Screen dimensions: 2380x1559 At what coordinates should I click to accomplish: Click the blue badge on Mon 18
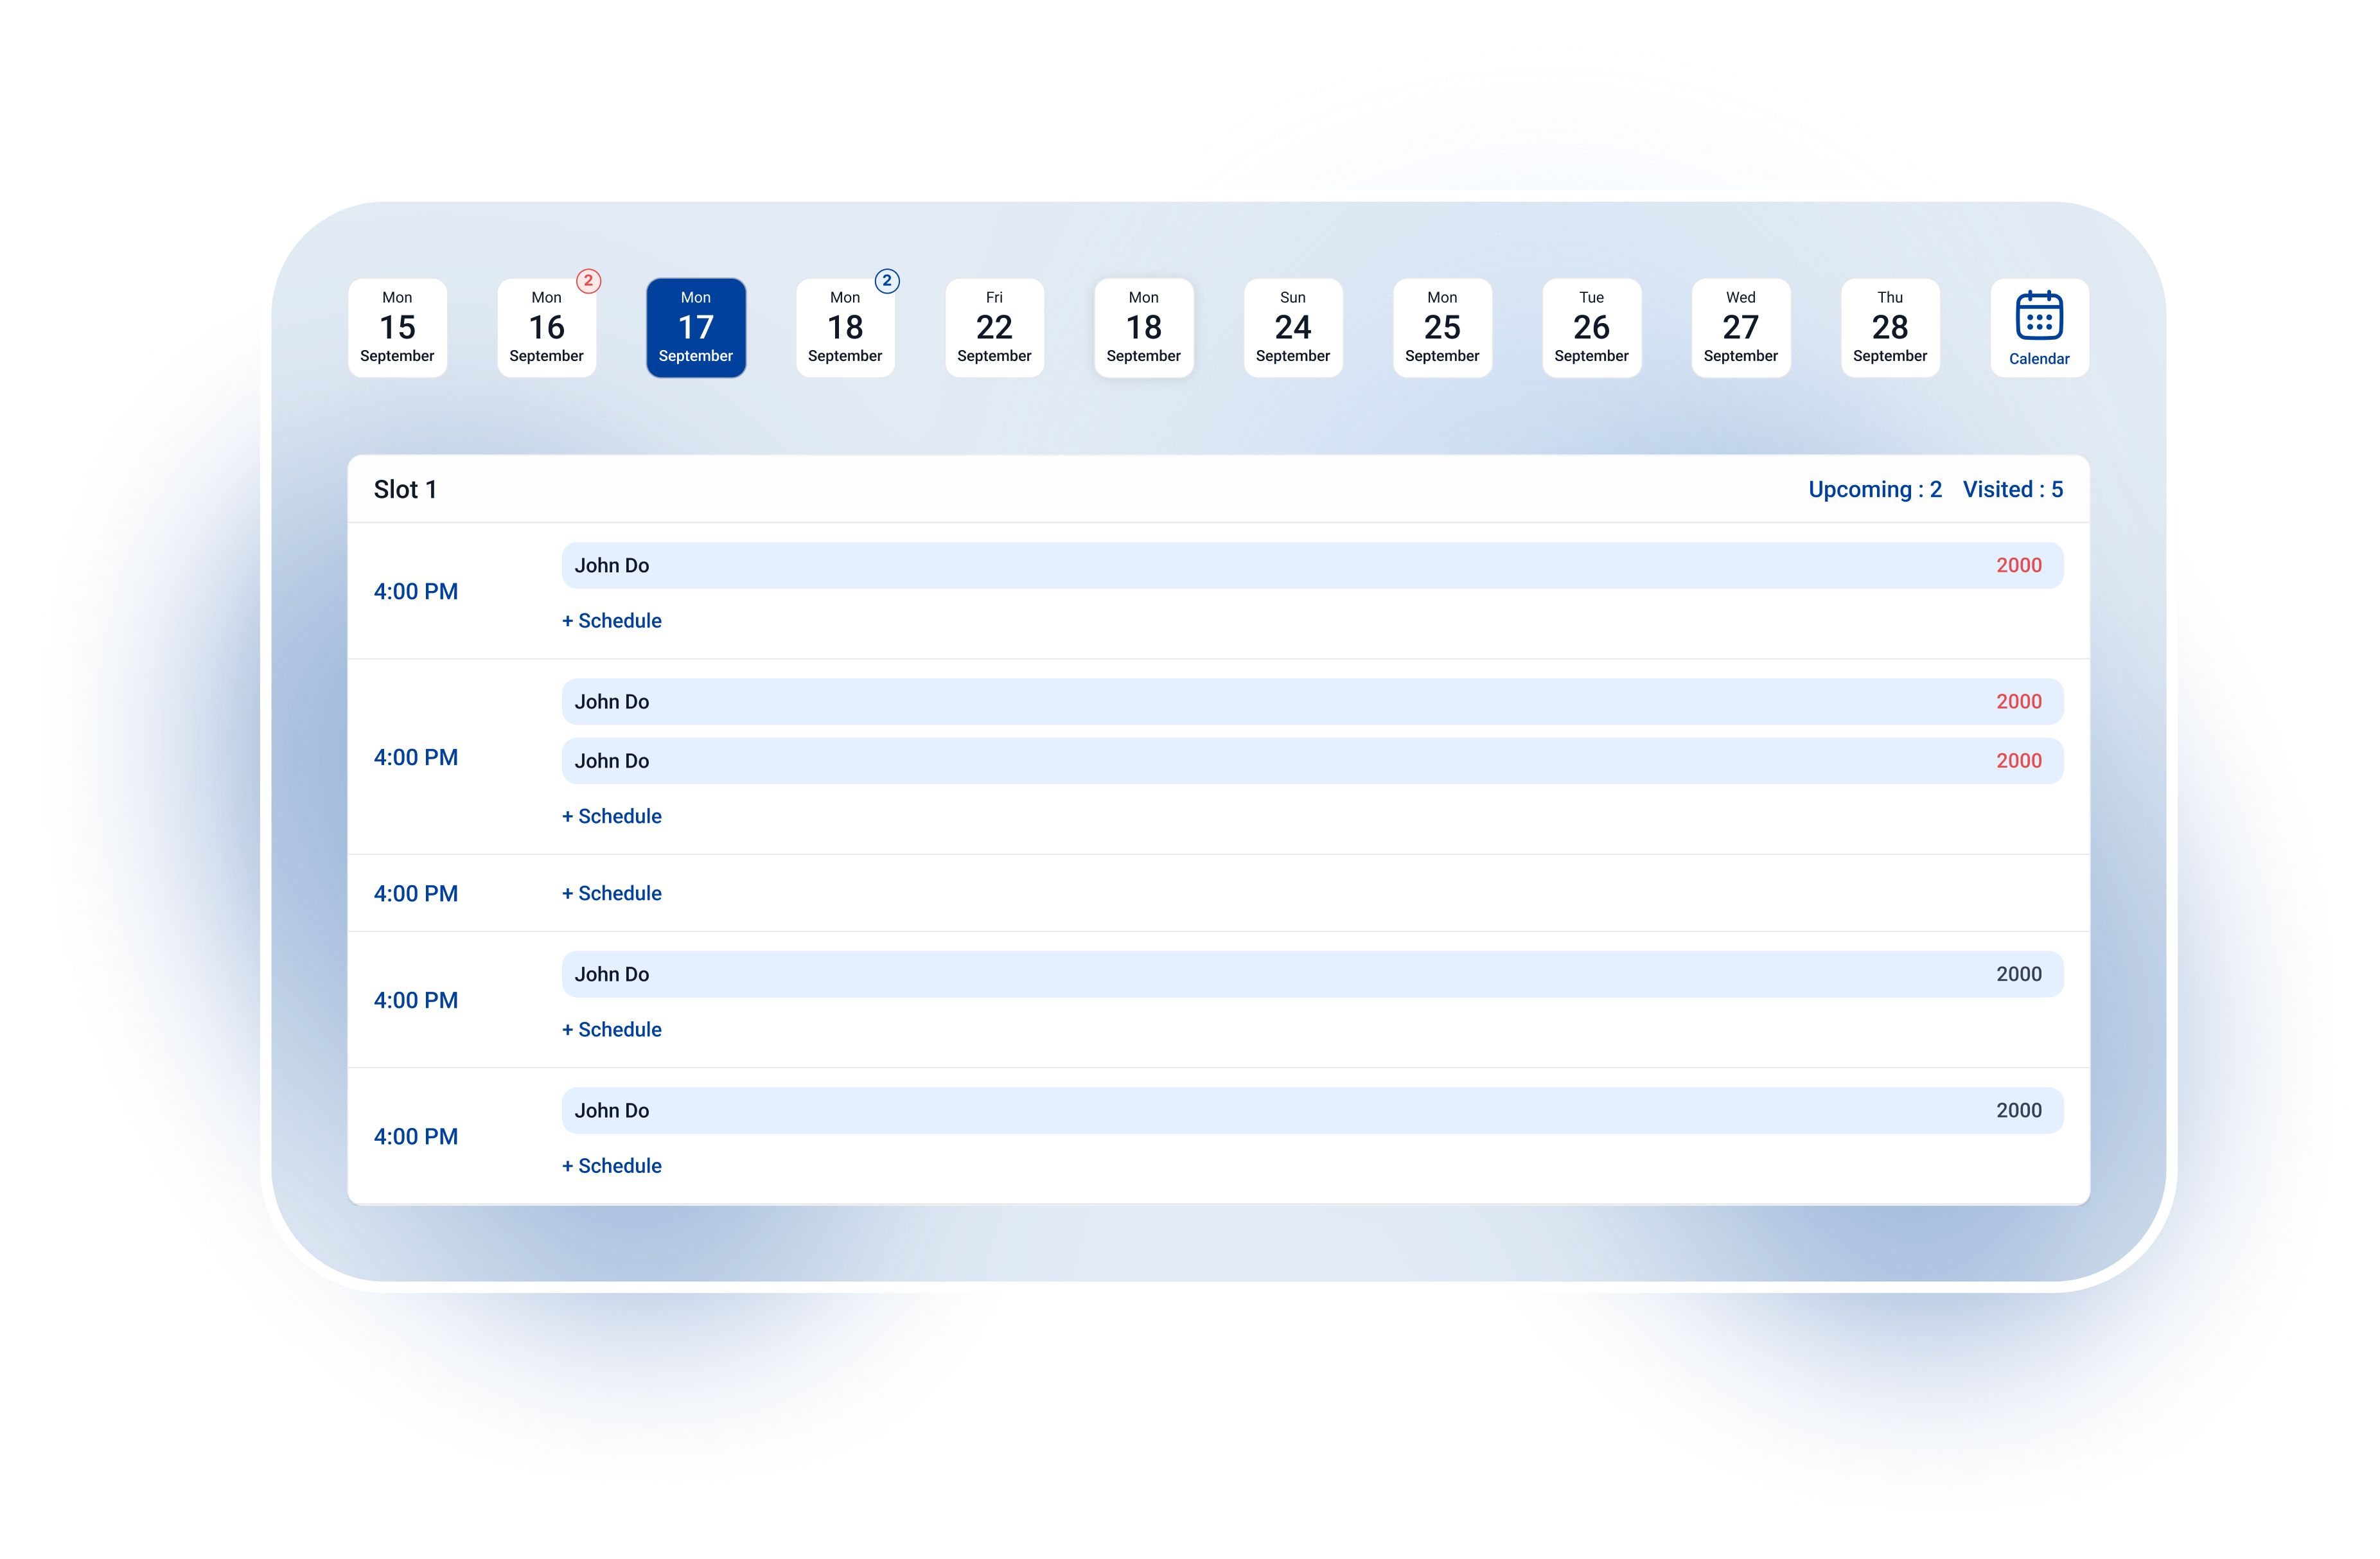[886, 281]
